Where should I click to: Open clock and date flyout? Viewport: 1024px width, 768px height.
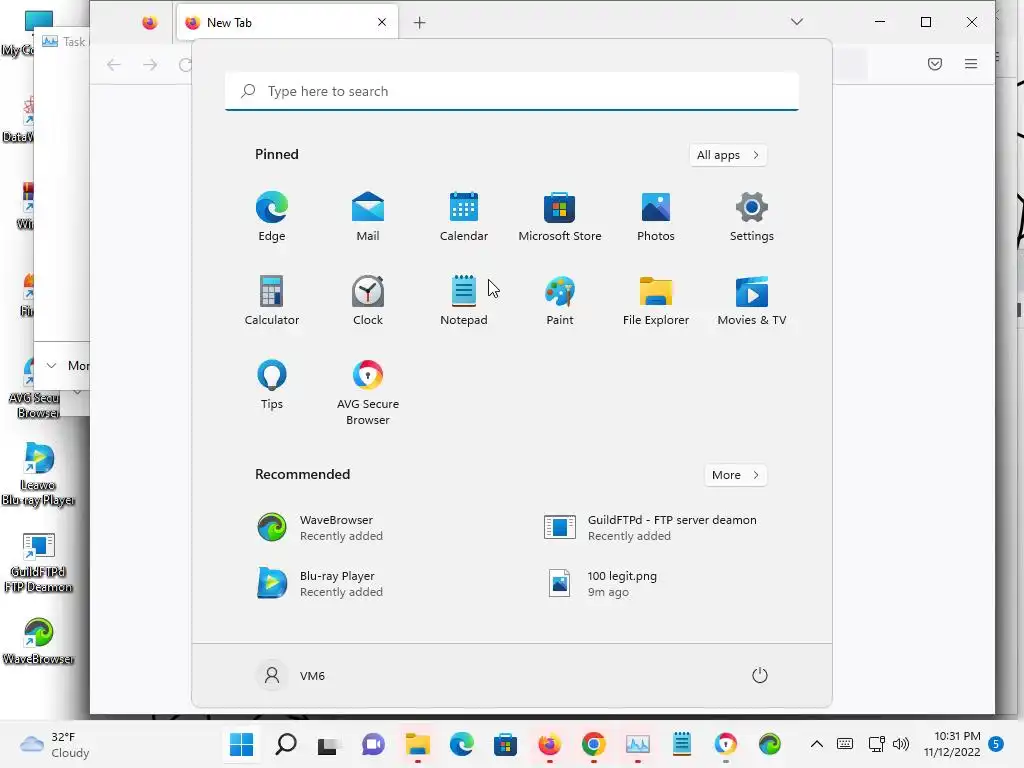pyautogui.click(x=952, y=744)
